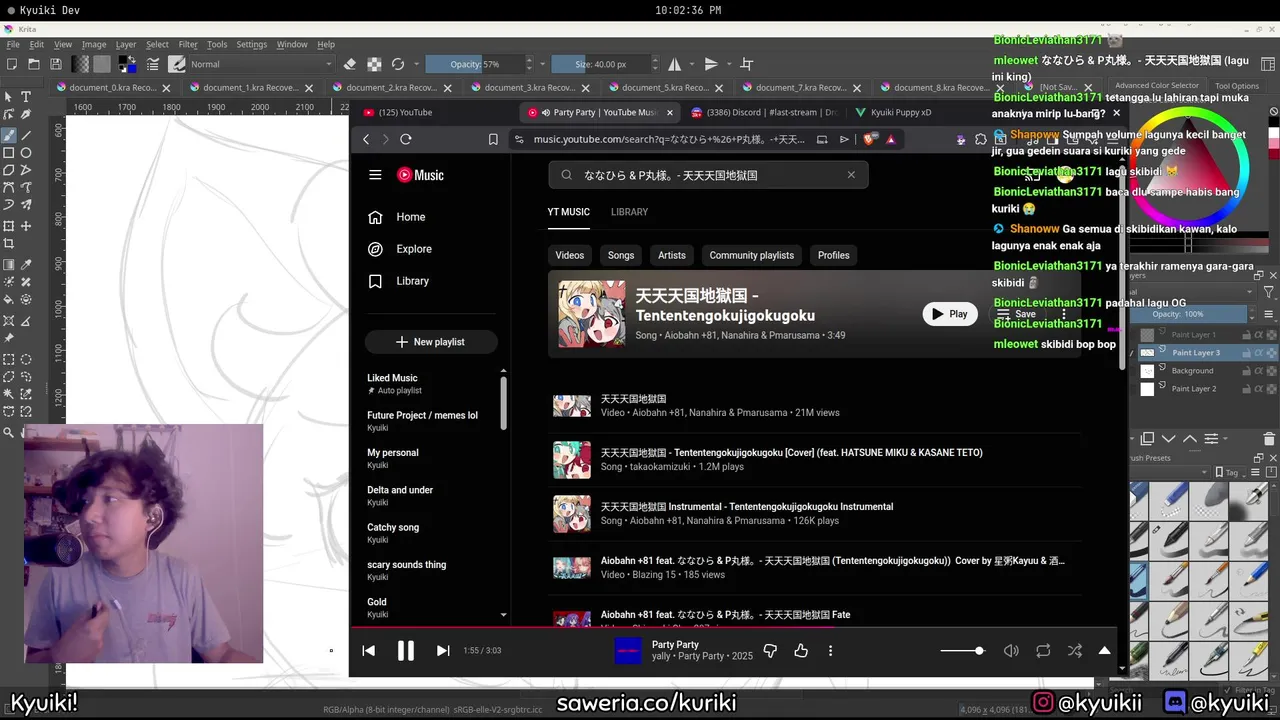1280x720 pixels.
Task: Switch to LIBRARY tab in YouTube Music
Action: tap(629, 212)
